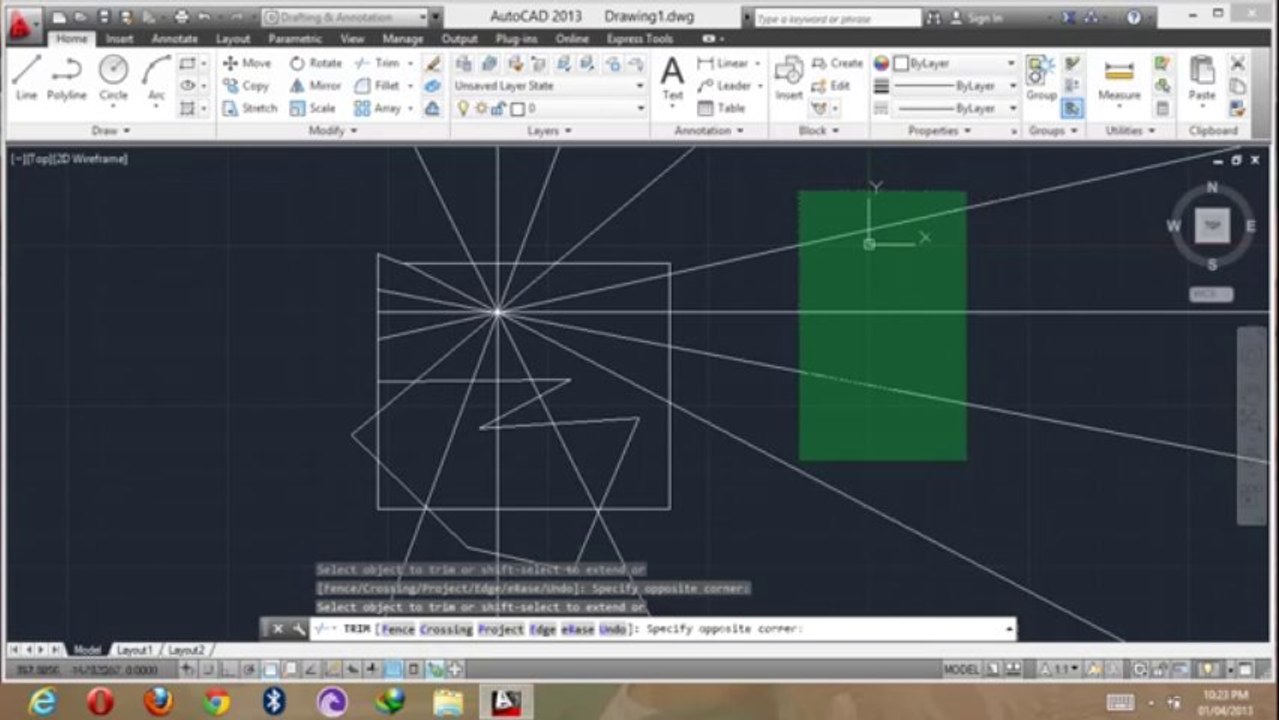Image resolution: width=1279 pixels, height=720 pixels.
Task: Click the object color wheel icon in Properties
Action: [881, 63]
